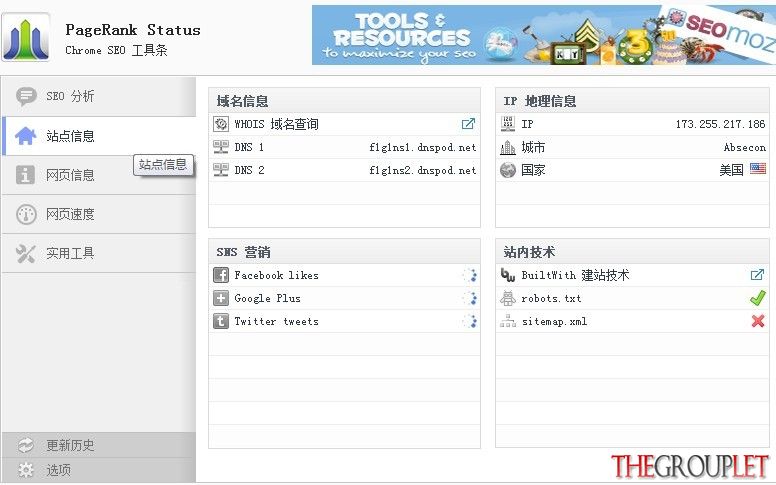Click the IP 地理信息 panel header

pyautogui.click(x=632, y=101)
